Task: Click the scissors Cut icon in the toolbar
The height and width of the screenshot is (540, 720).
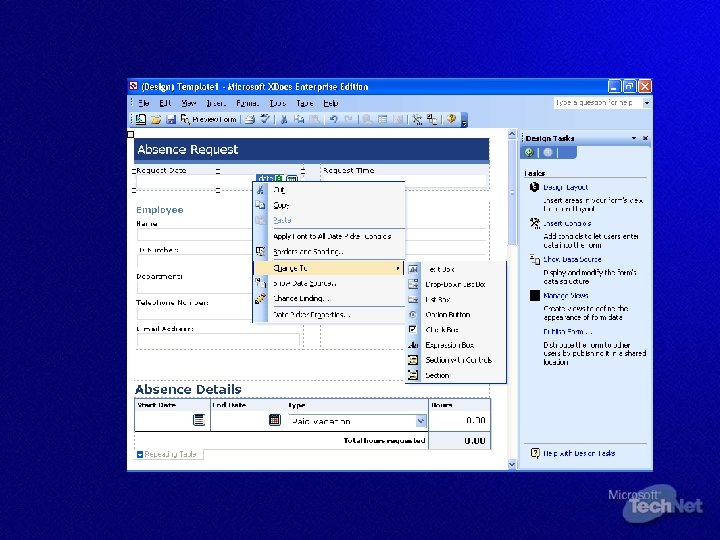Action: pos(284,119)
